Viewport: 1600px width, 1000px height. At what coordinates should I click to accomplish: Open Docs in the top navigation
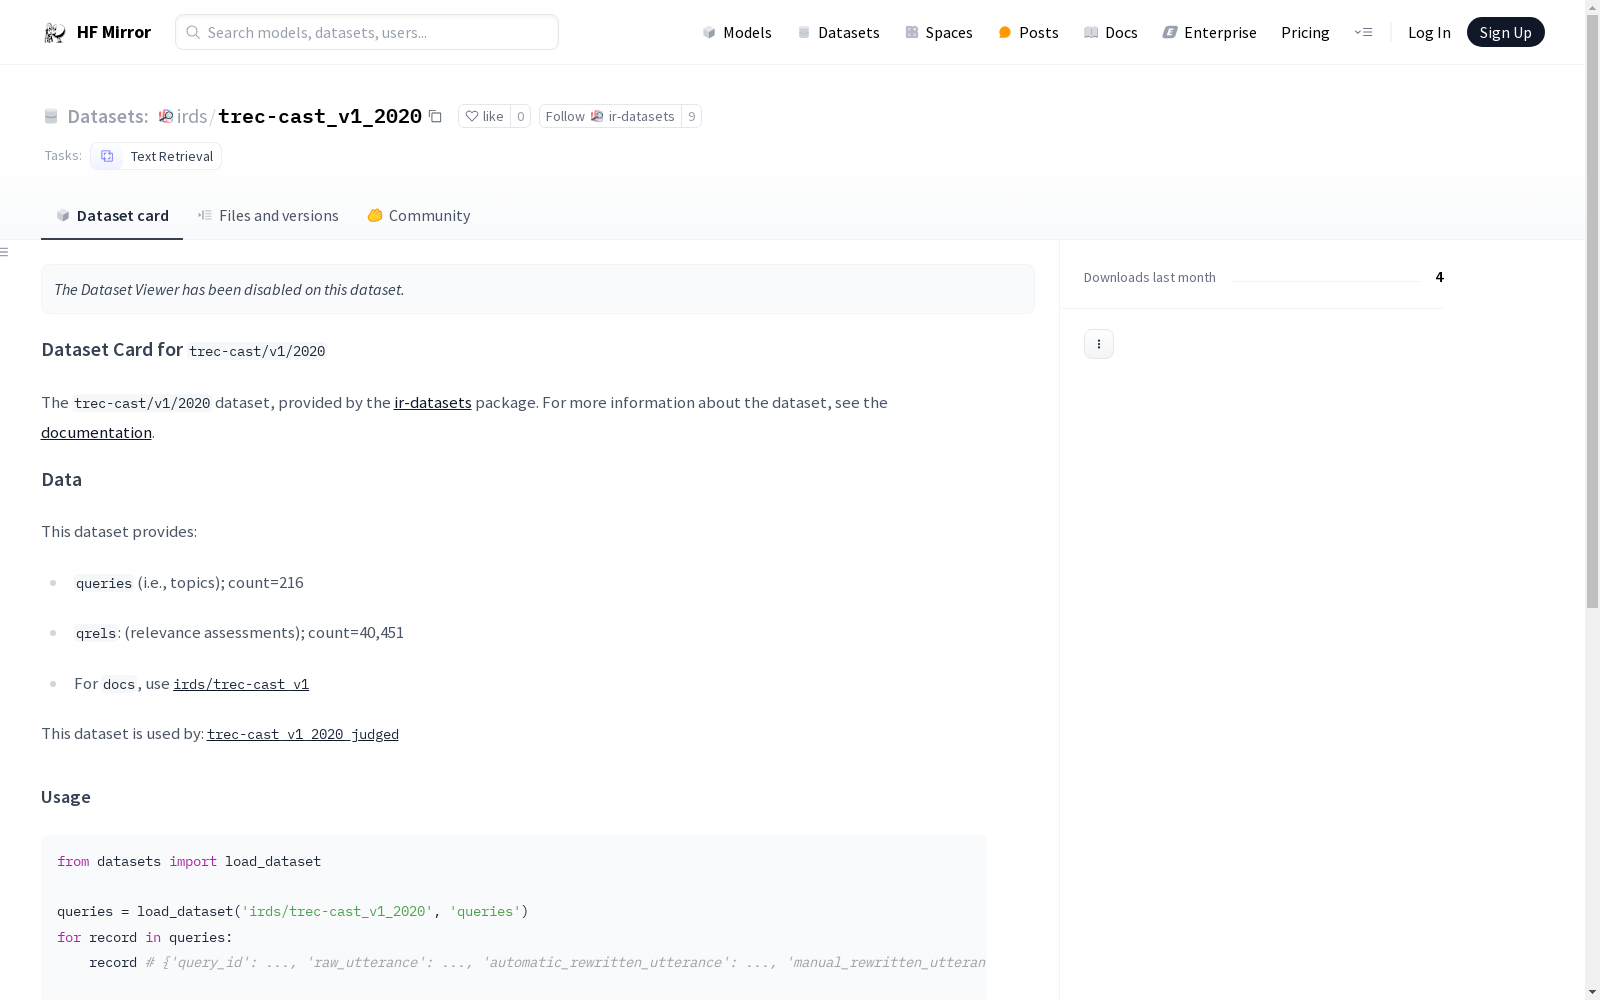(1110, 32)
